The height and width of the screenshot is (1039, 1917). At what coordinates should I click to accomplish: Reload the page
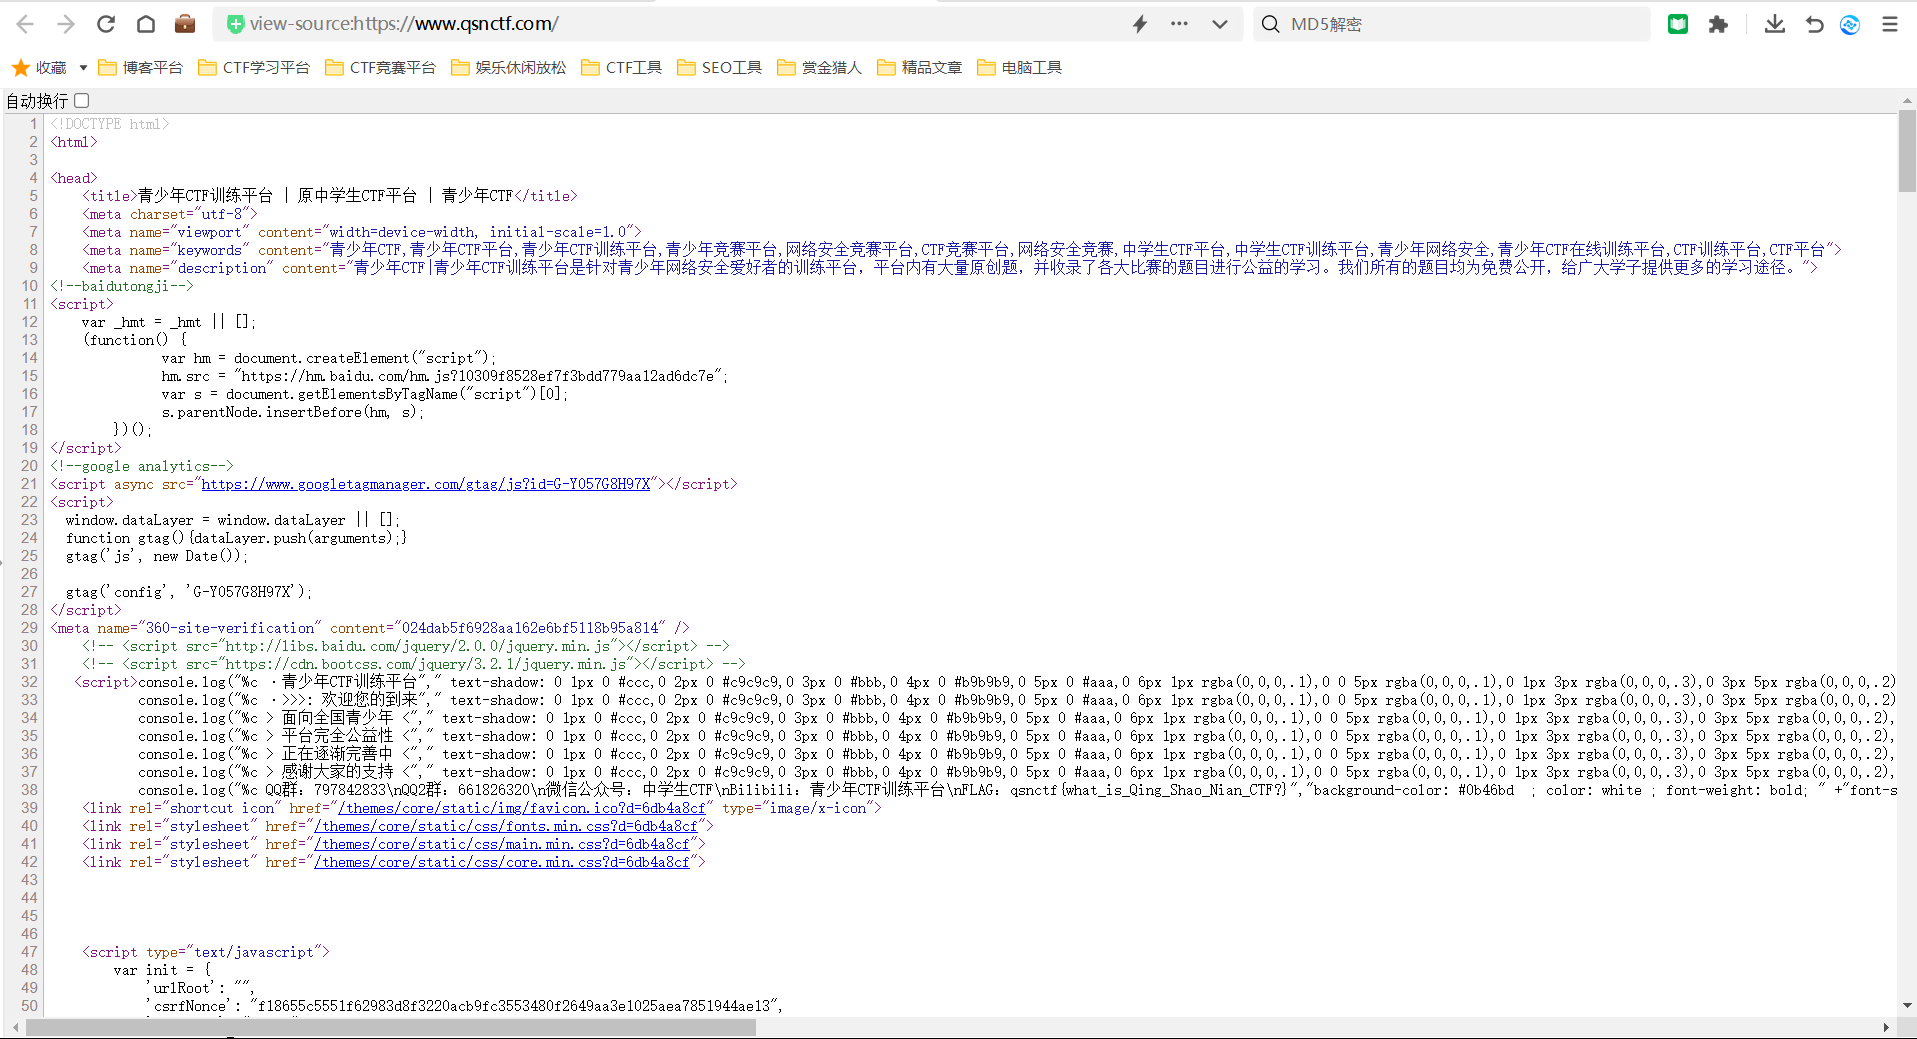coord(106,24)
